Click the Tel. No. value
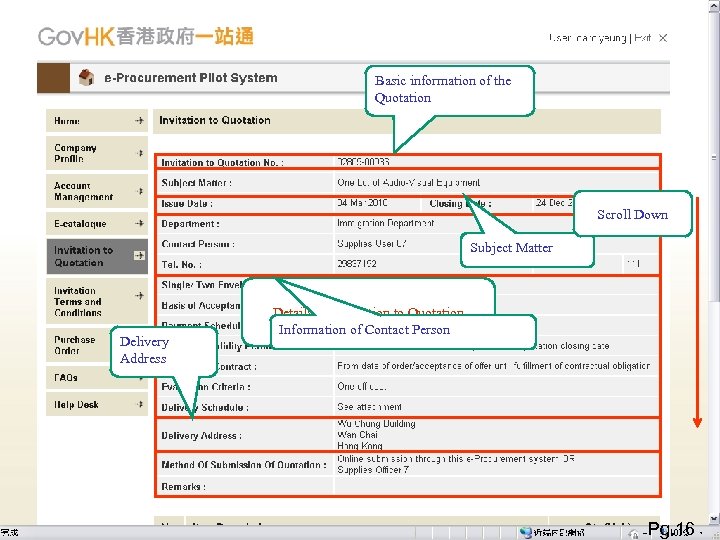The height and width of the screenshot is (540, 720). click(x=357, y=264)
